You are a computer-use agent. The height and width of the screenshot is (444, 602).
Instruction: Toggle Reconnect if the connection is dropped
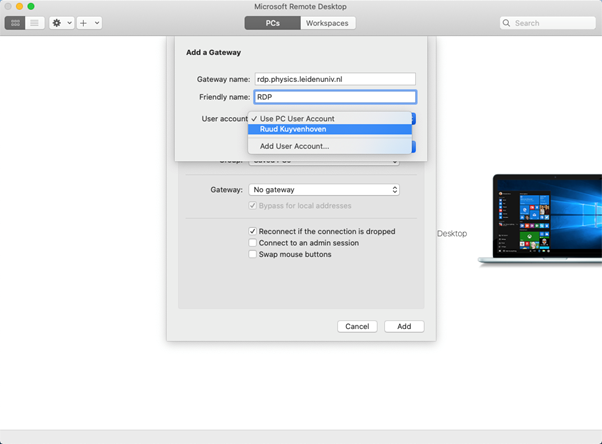[x=253, y=231]
